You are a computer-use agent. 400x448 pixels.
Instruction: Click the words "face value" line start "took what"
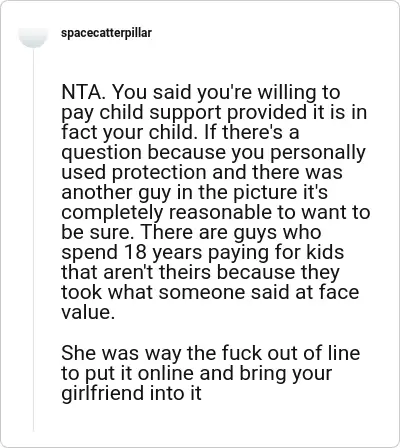tap(210, 292)
